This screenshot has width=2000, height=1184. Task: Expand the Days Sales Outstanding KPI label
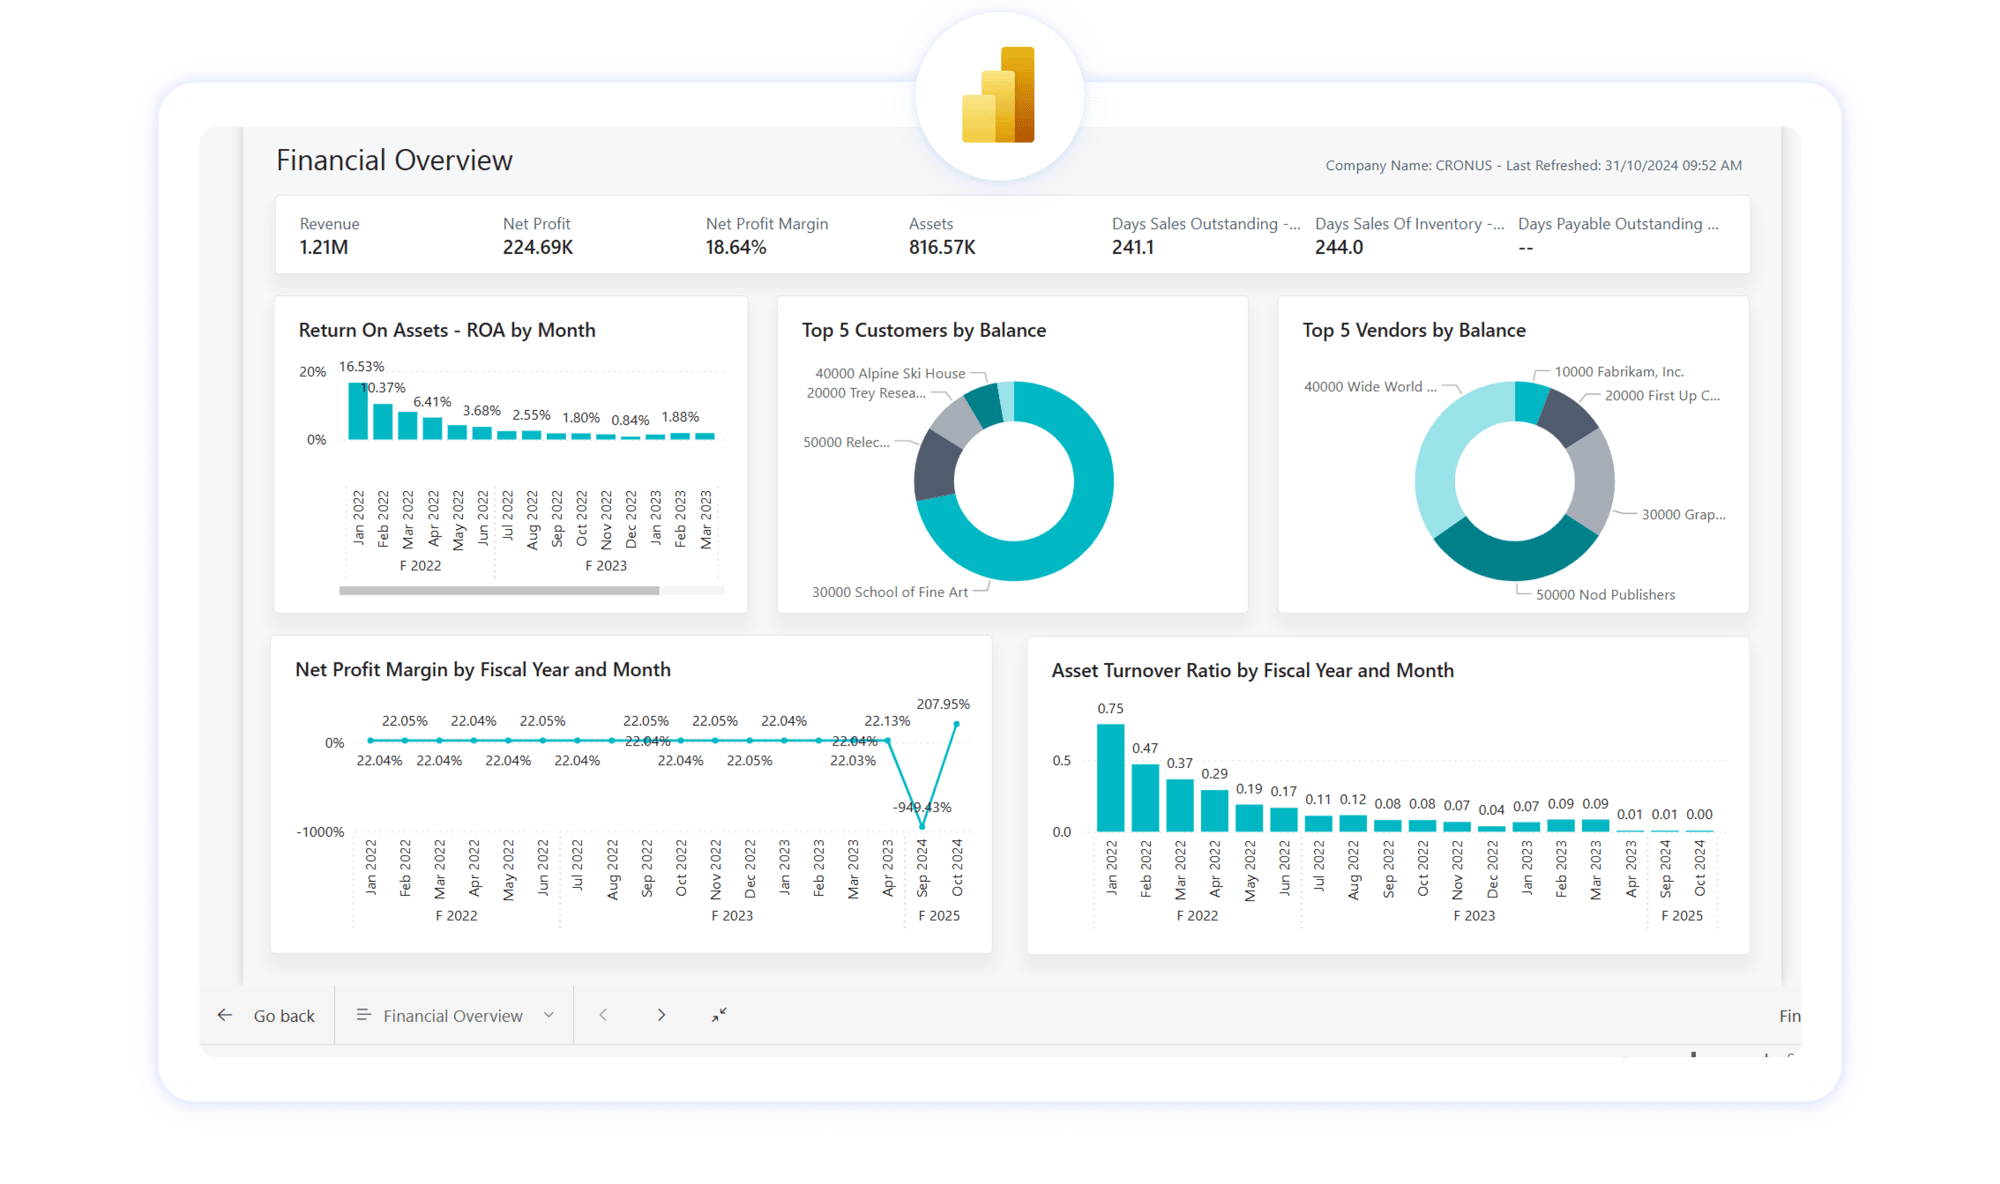(x=1207, y=224)
